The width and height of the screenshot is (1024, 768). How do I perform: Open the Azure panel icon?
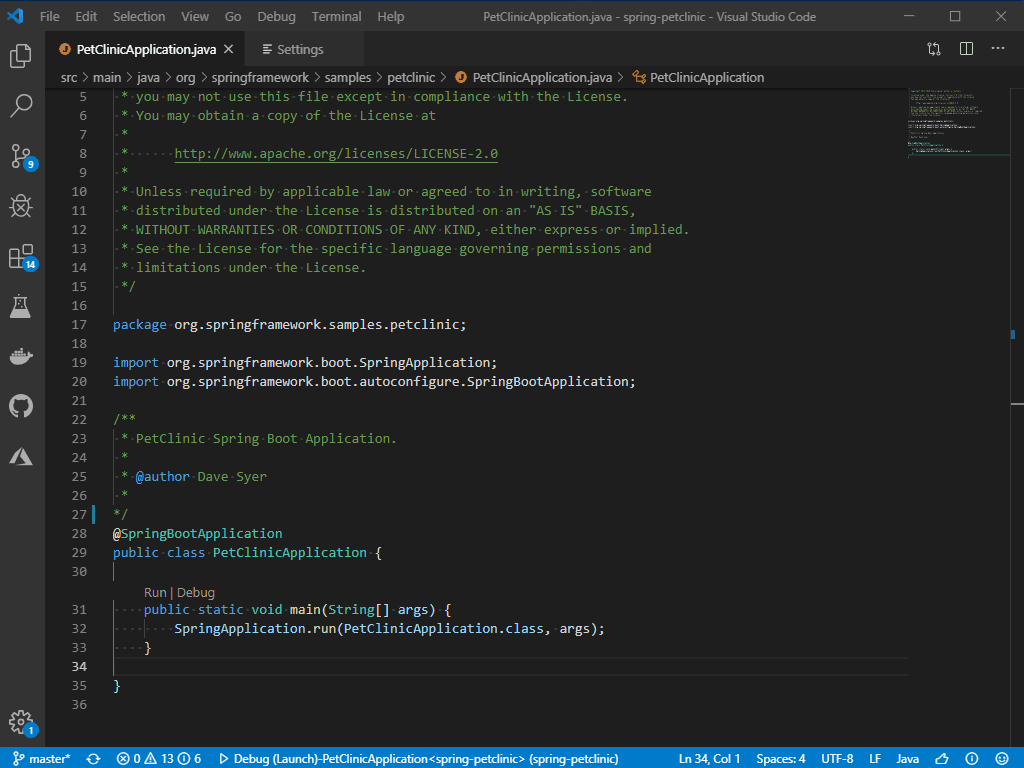pyautogui.click(x=22, y=456)
